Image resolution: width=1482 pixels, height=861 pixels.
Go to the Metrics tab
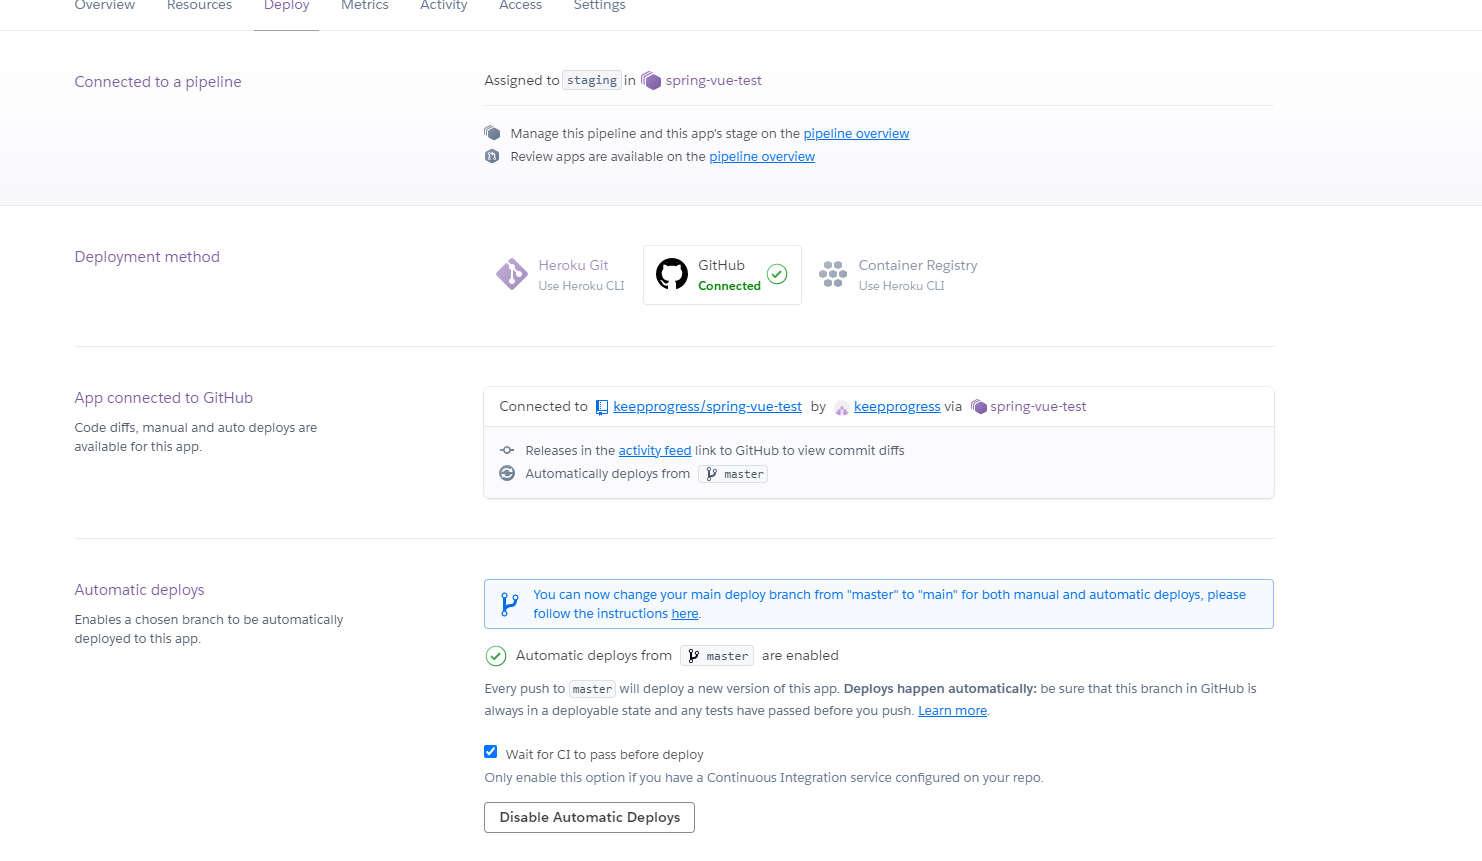pyautogui.click(x=364, y=6)
